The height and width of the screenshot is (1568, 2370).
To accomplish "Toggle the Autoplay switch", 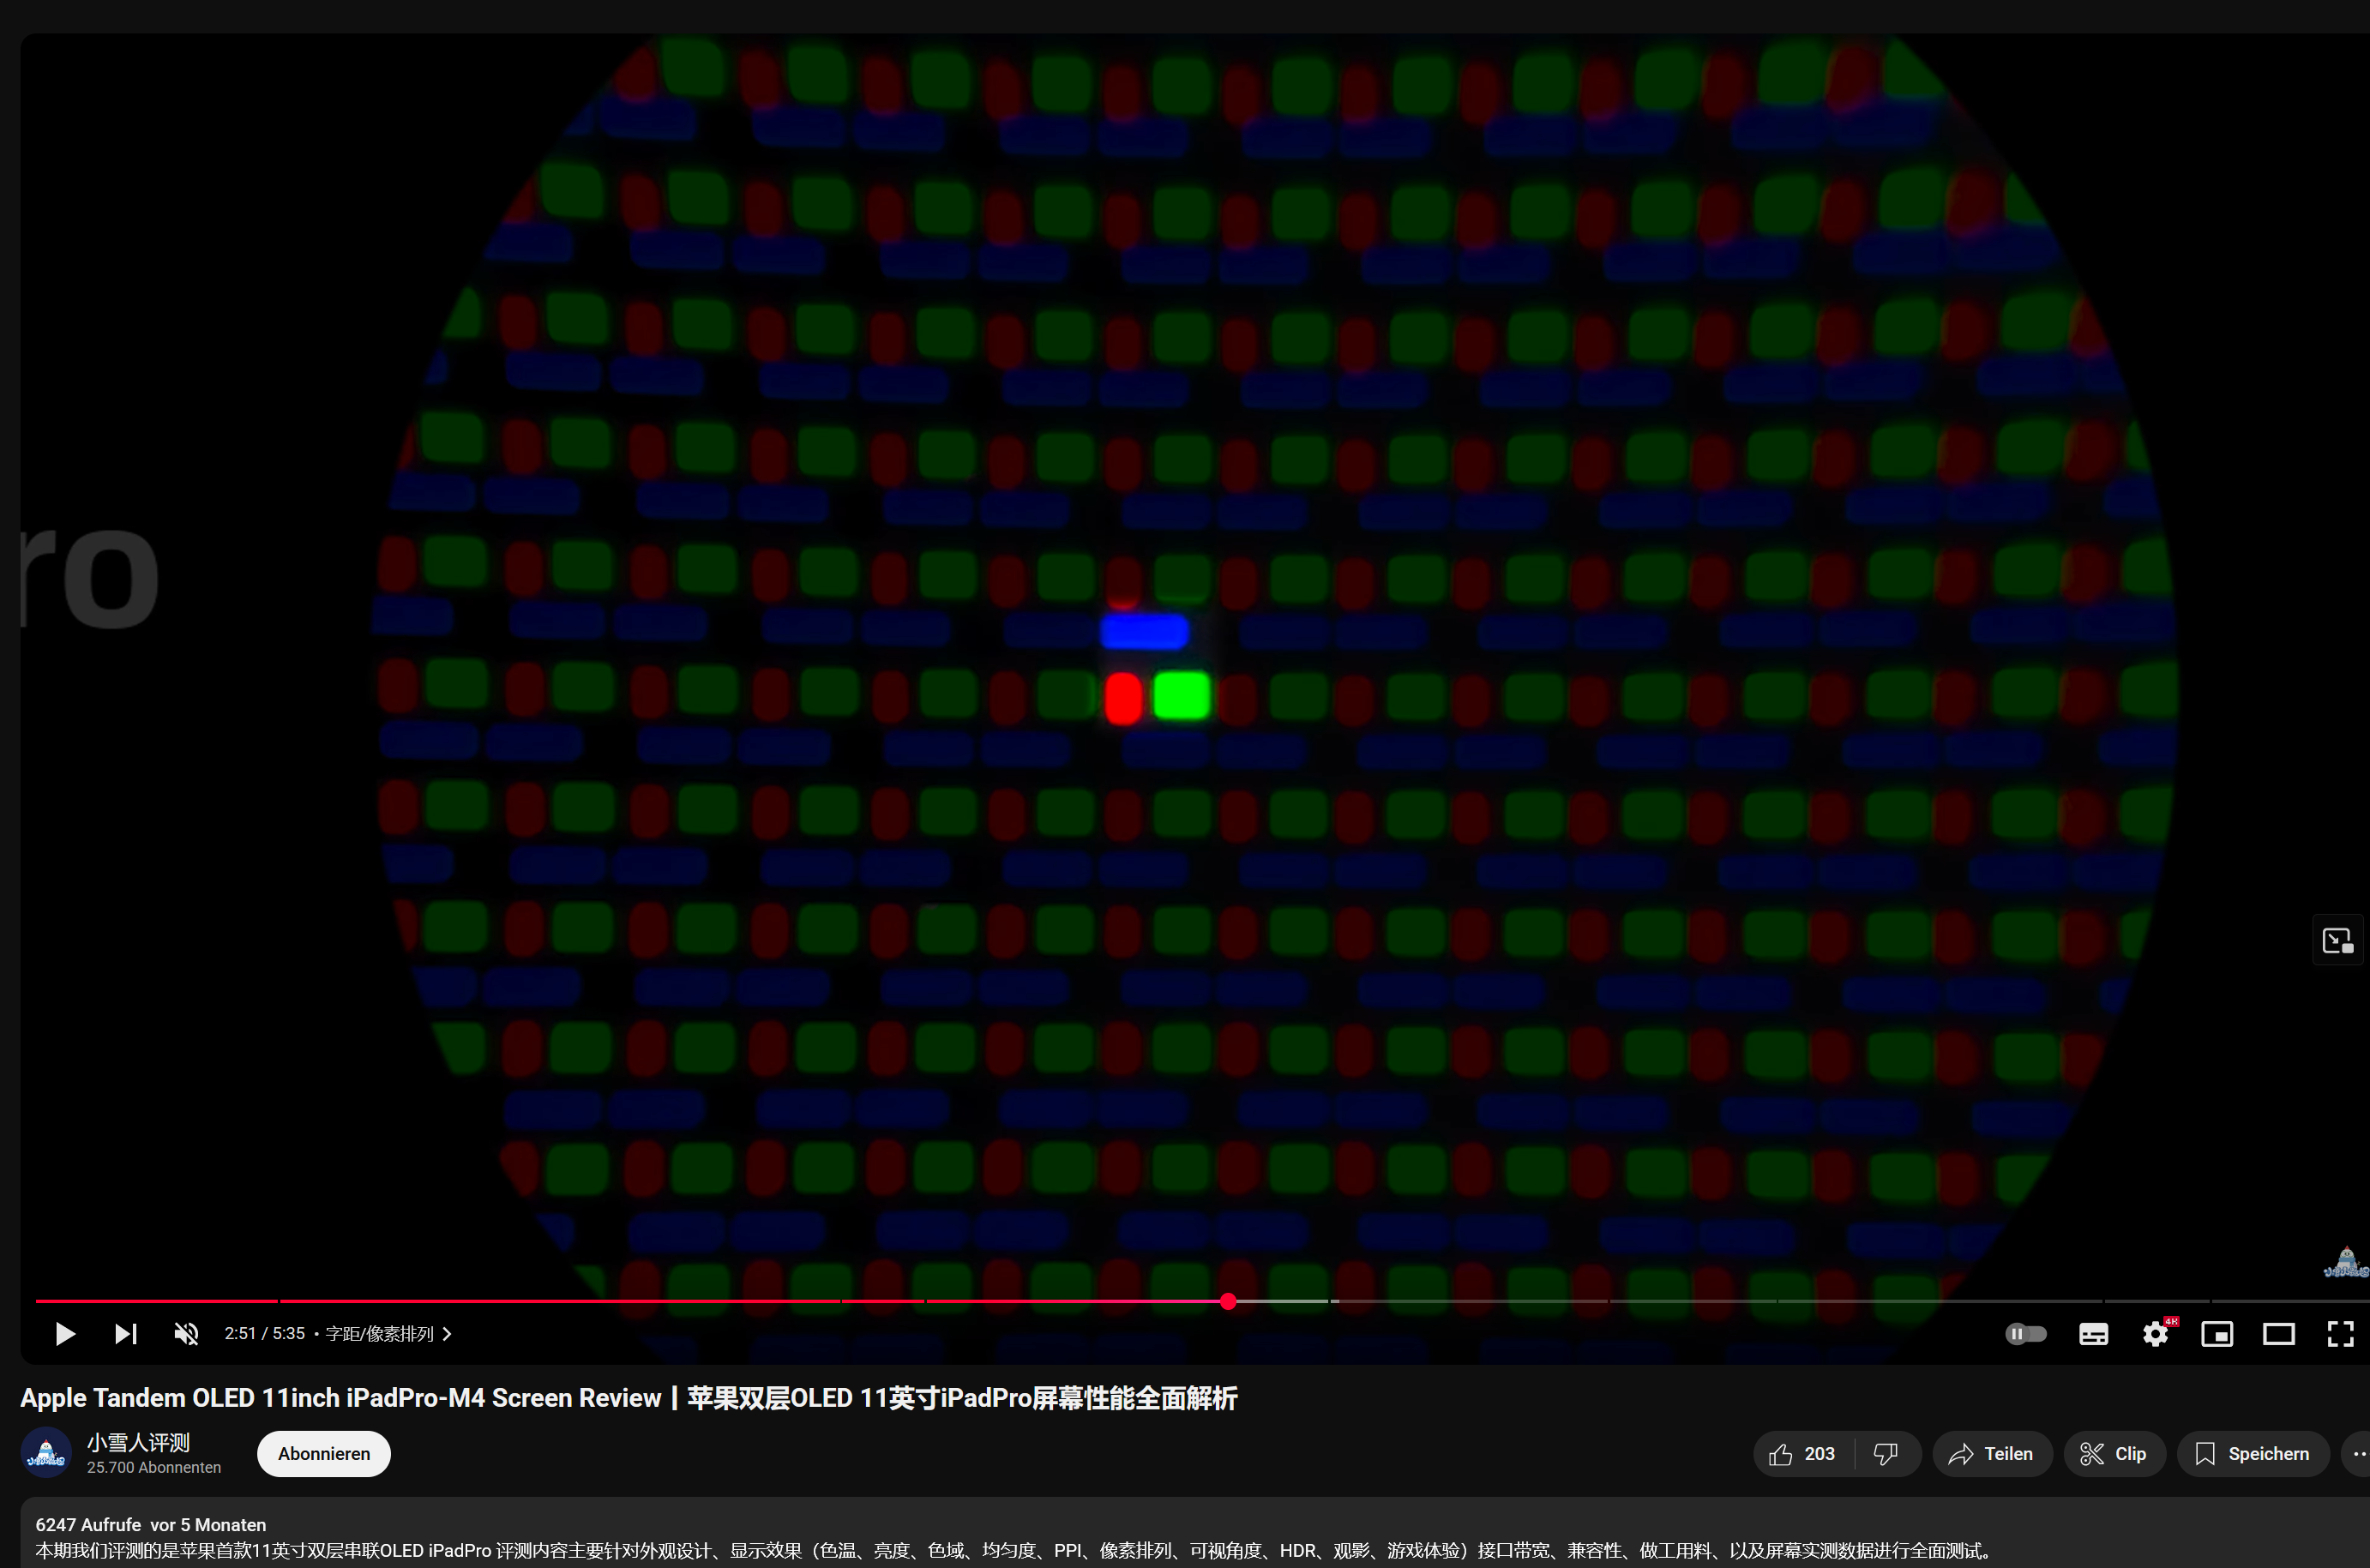I will [x=2026, y=1333].
